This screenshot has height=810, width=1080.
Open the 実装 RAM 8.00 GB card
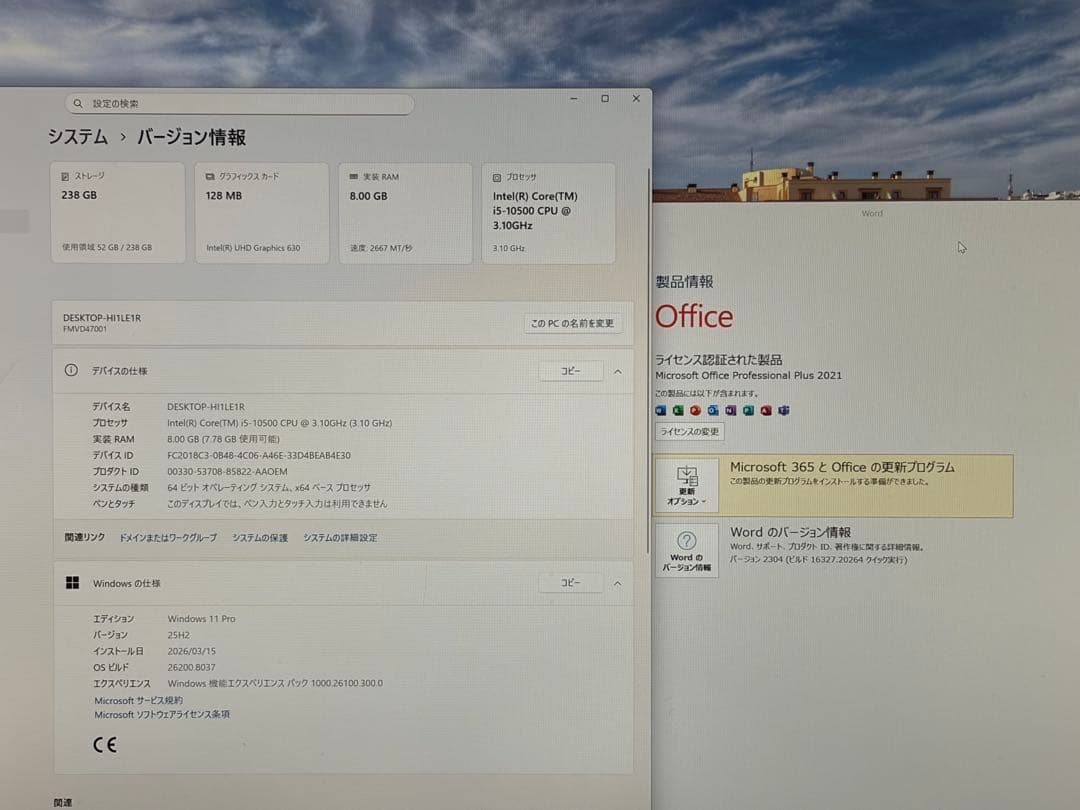coord(406,213)
